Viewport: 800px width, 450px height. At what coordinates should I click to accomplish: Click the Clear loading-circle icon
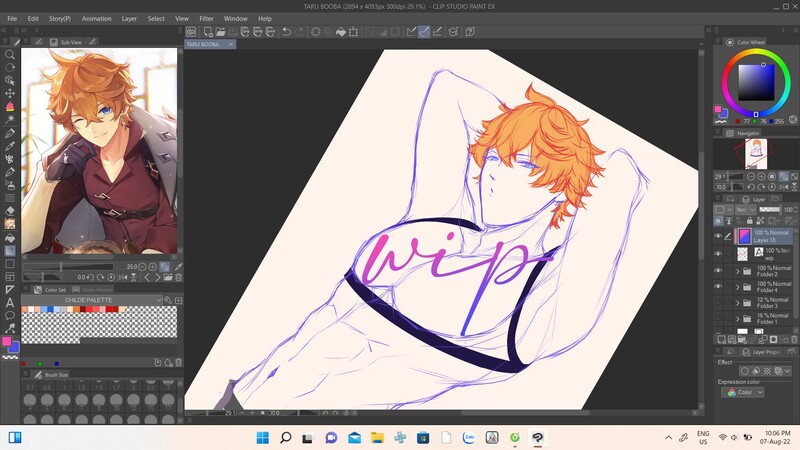click(x=315, y=32)
